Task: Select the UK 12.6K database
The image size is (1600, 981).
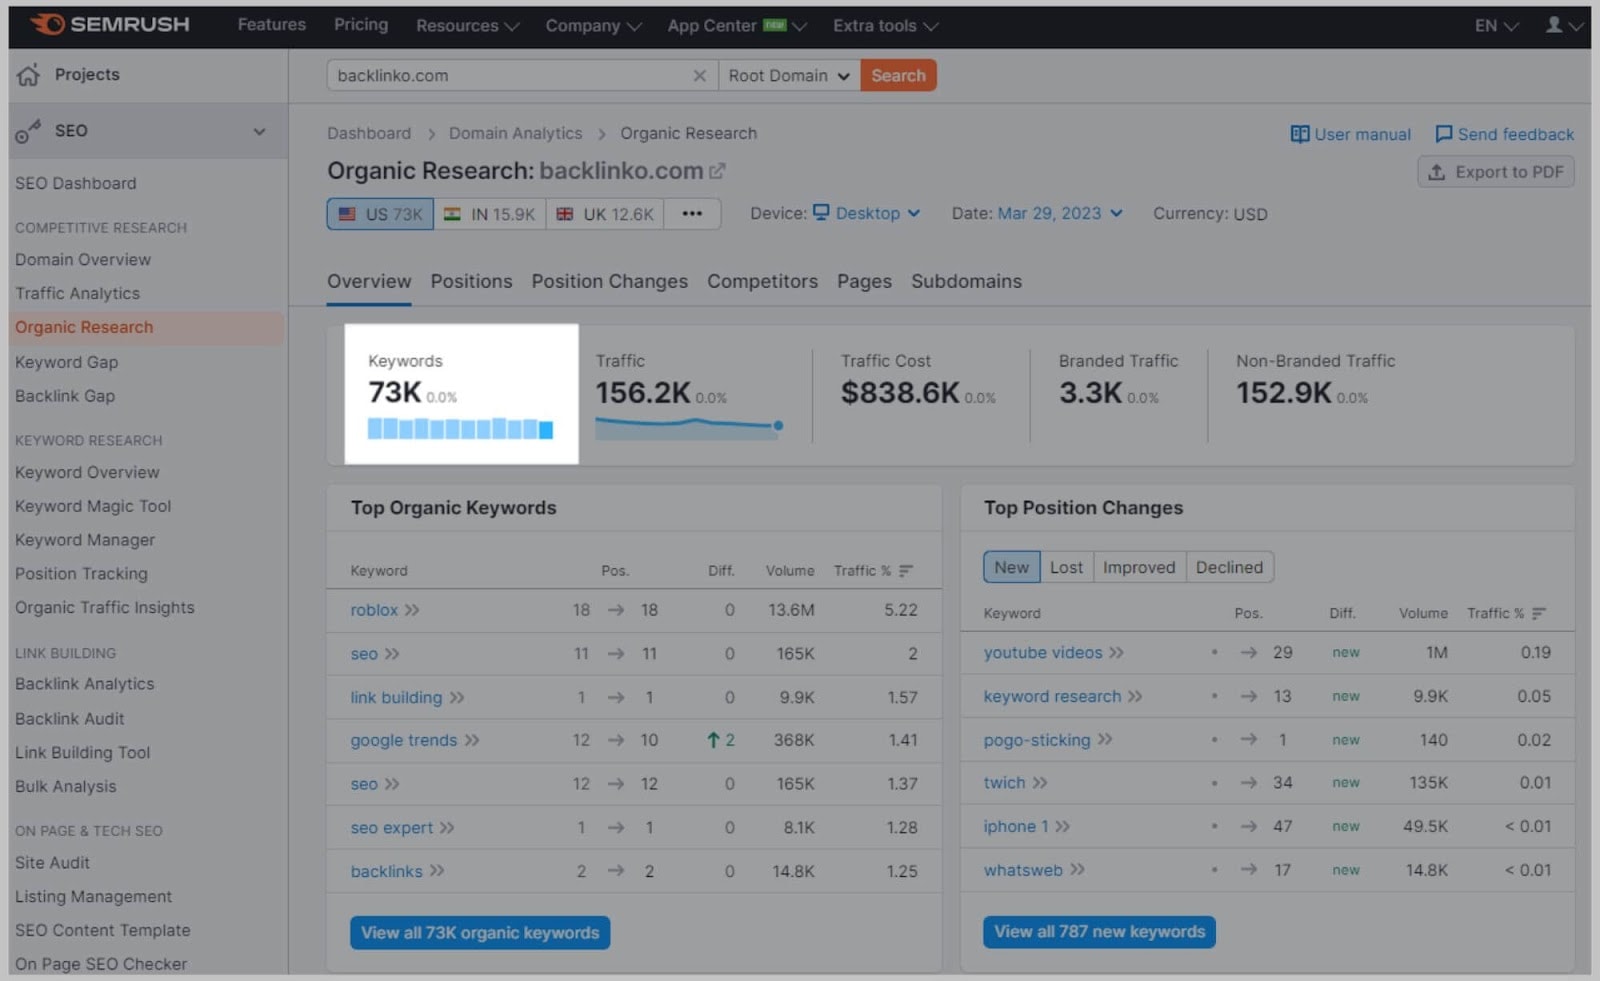Action: click(x=605, y=214)
